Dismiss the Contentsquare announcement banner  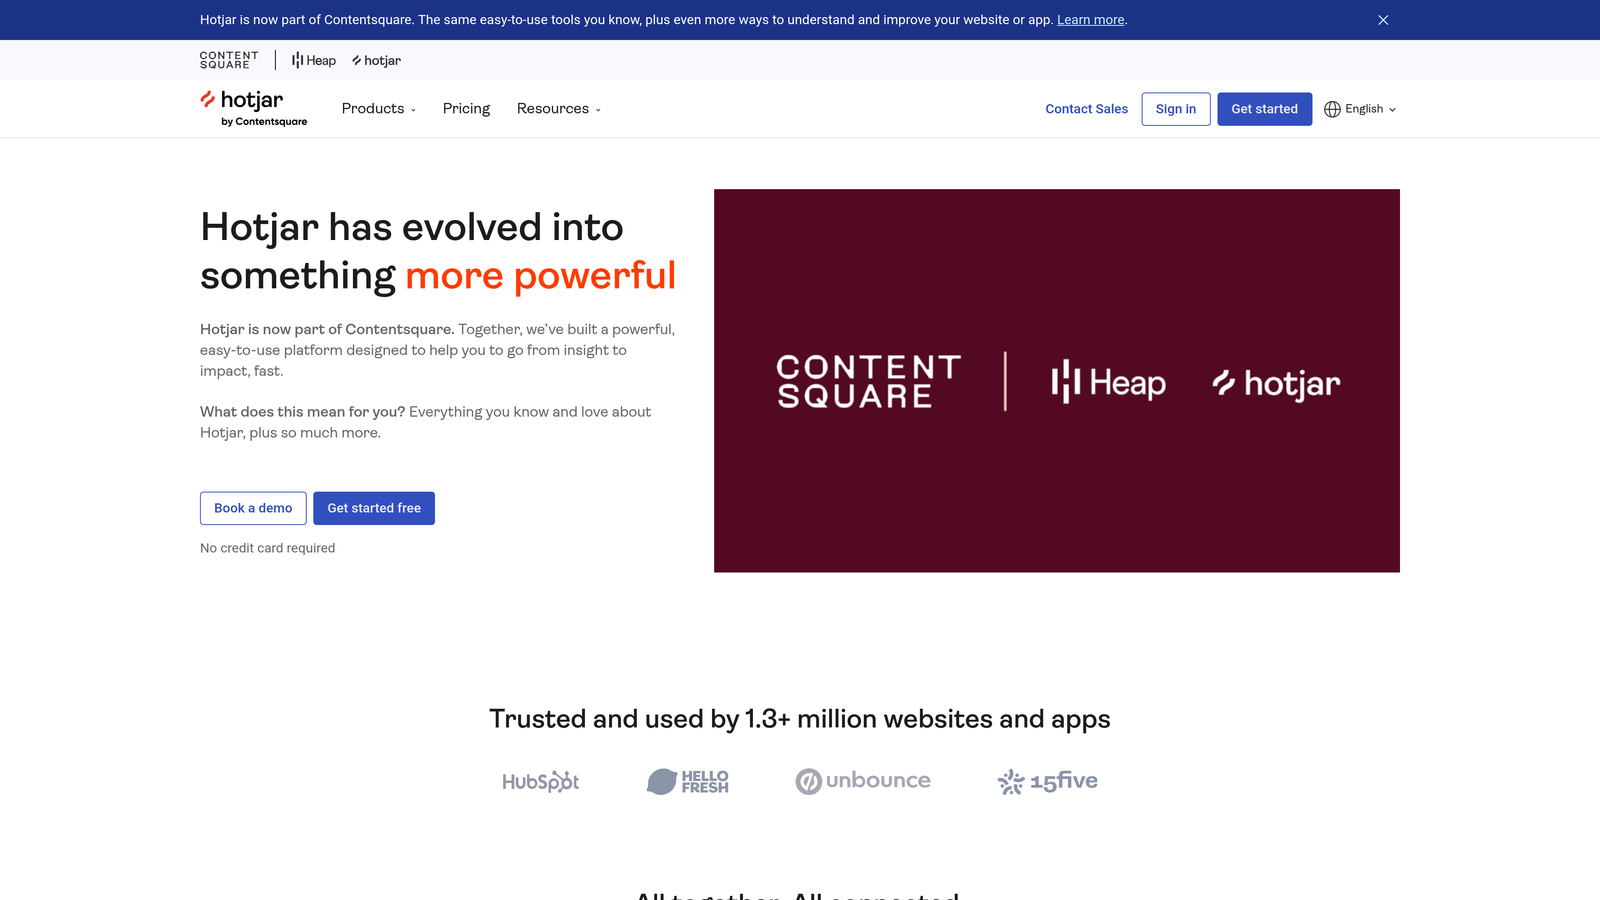pyautogui.click(x=1383, y=19)
